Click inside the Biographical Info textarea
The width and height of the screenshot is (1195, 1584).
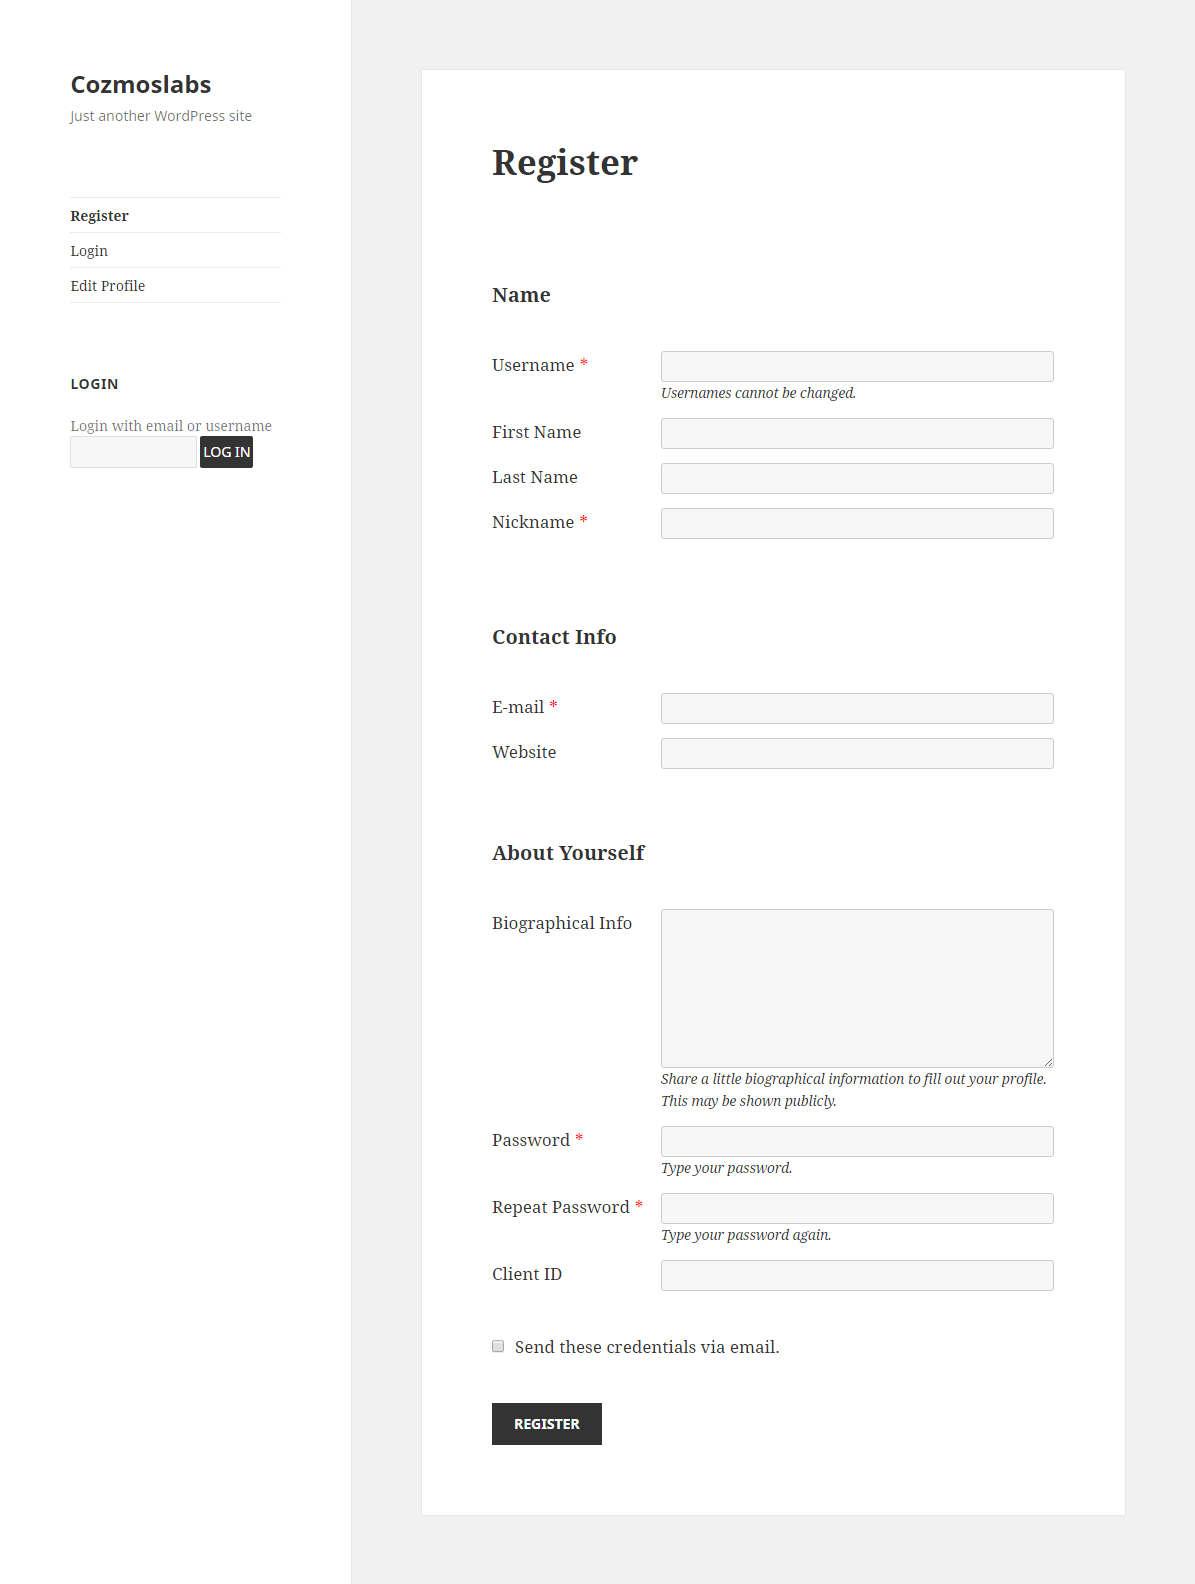pyautogui.click(x=857, y=988)
